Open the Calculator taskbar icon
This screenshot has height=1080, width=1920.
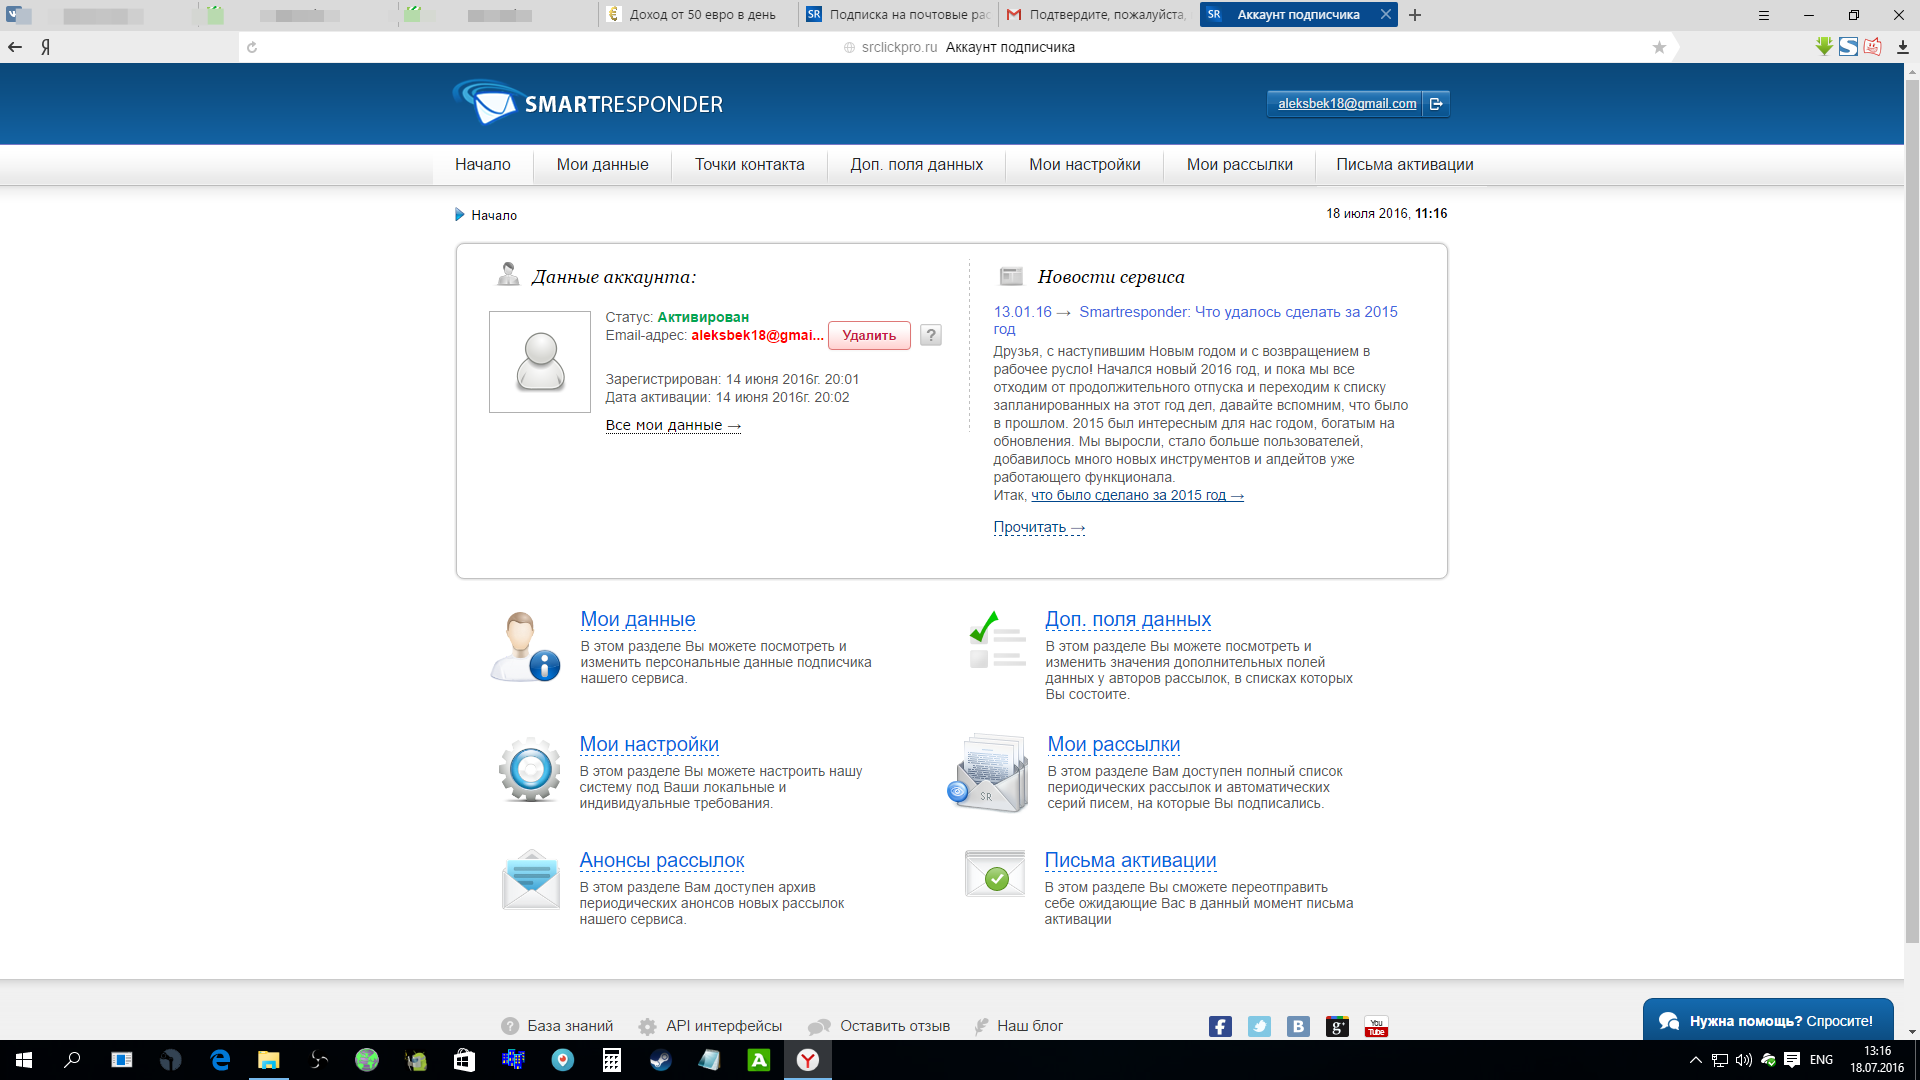pos(611,1060)
